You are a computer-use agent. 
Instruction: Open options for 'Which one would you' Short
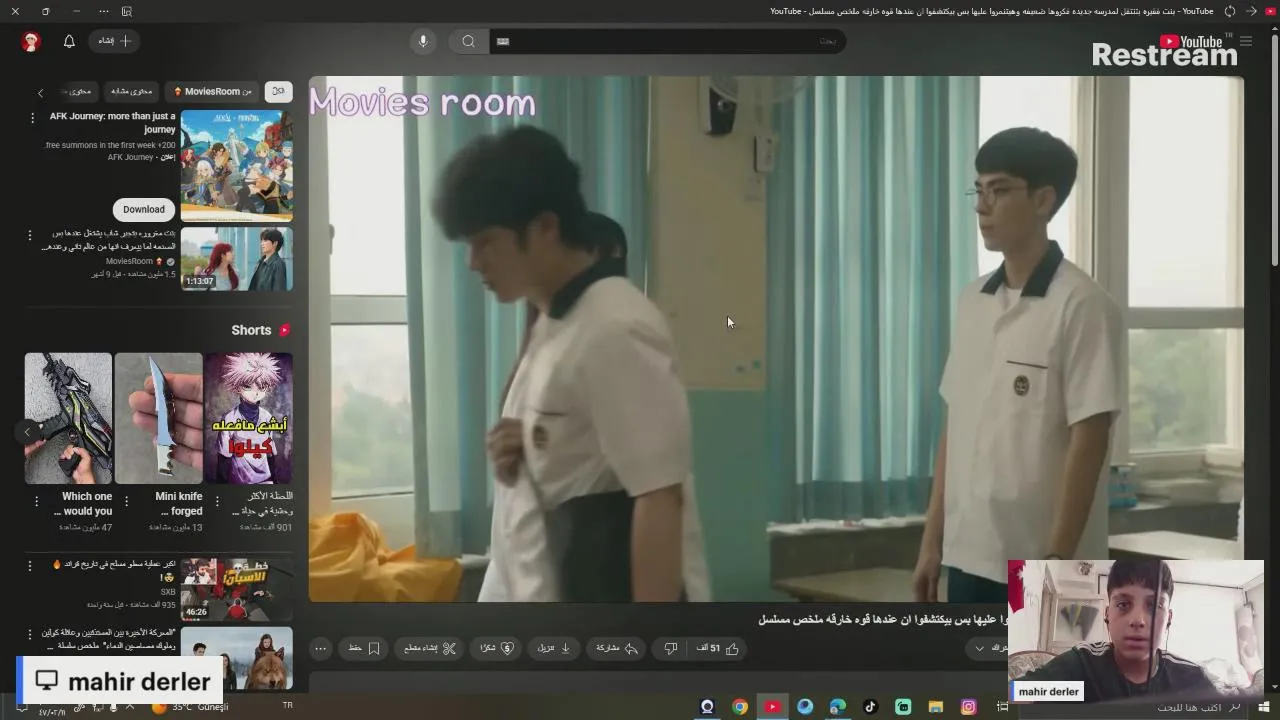click(36, 501)
